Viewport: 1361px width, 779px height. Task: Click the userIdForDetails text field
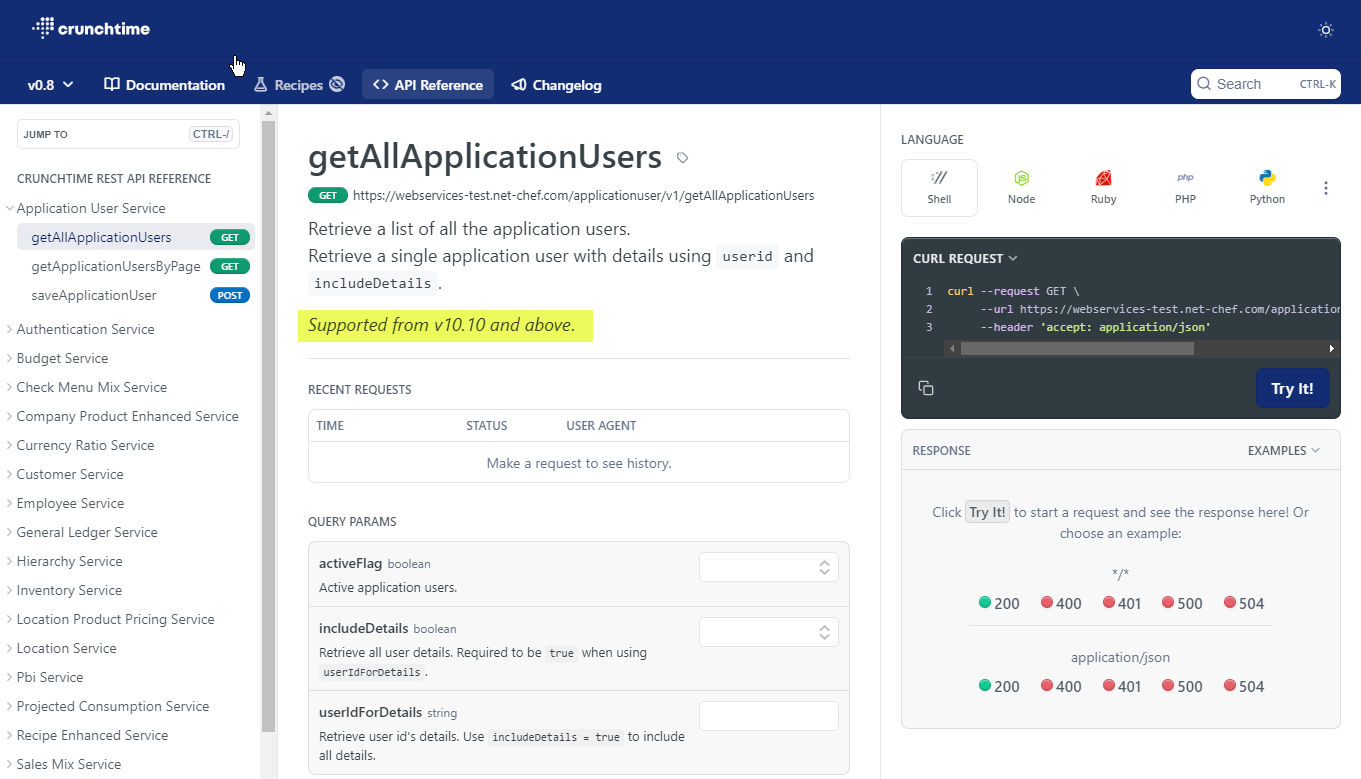(768, 716)
